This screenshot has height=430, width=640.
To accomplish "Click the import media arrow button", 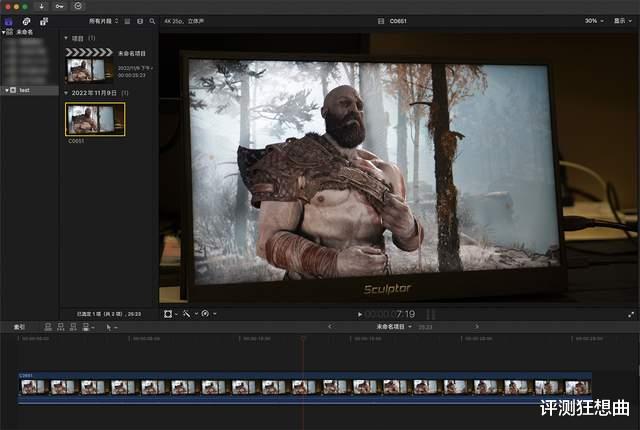I will (42, 6).
